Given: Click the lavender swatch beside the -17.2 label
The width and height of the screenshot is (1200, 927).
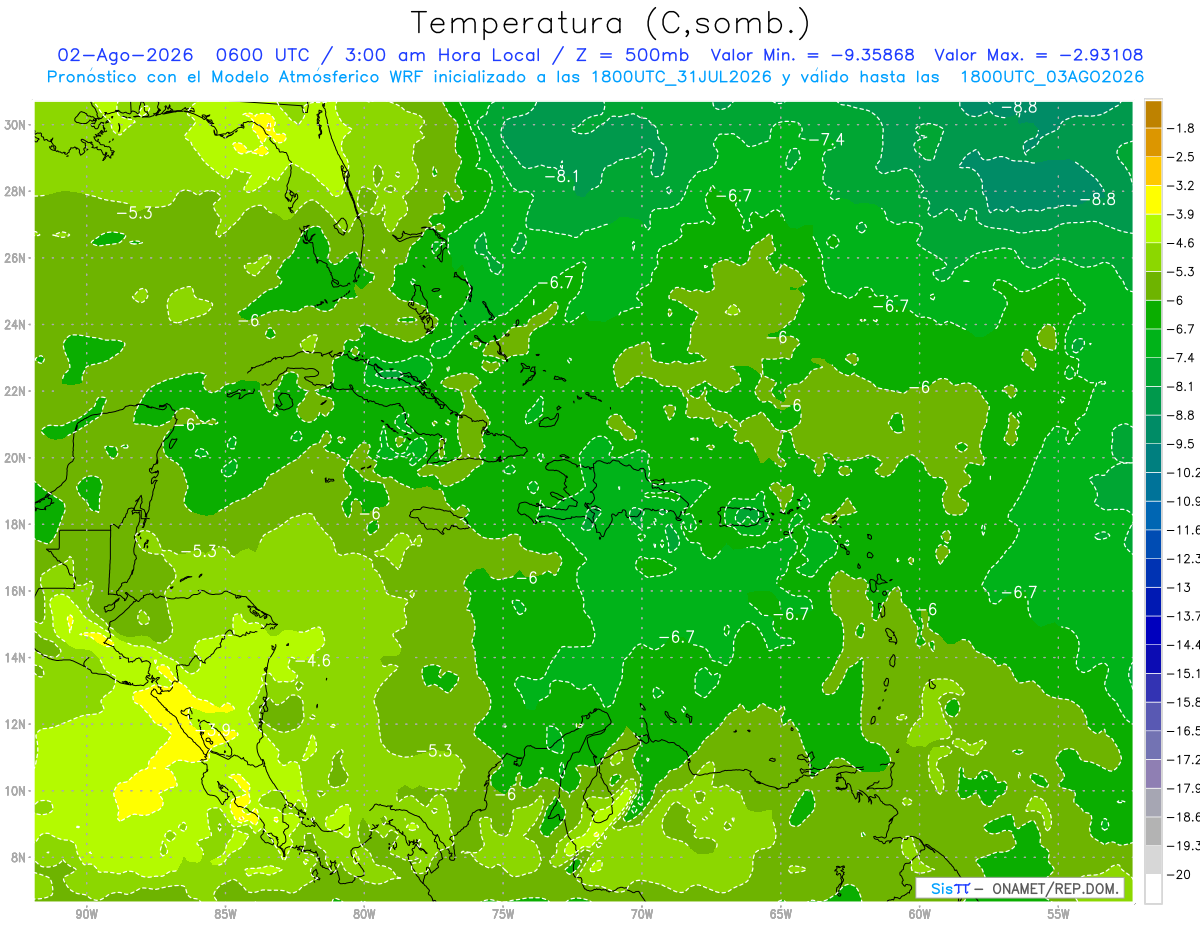Looking at the screenshot, I should pos(1153,774).
